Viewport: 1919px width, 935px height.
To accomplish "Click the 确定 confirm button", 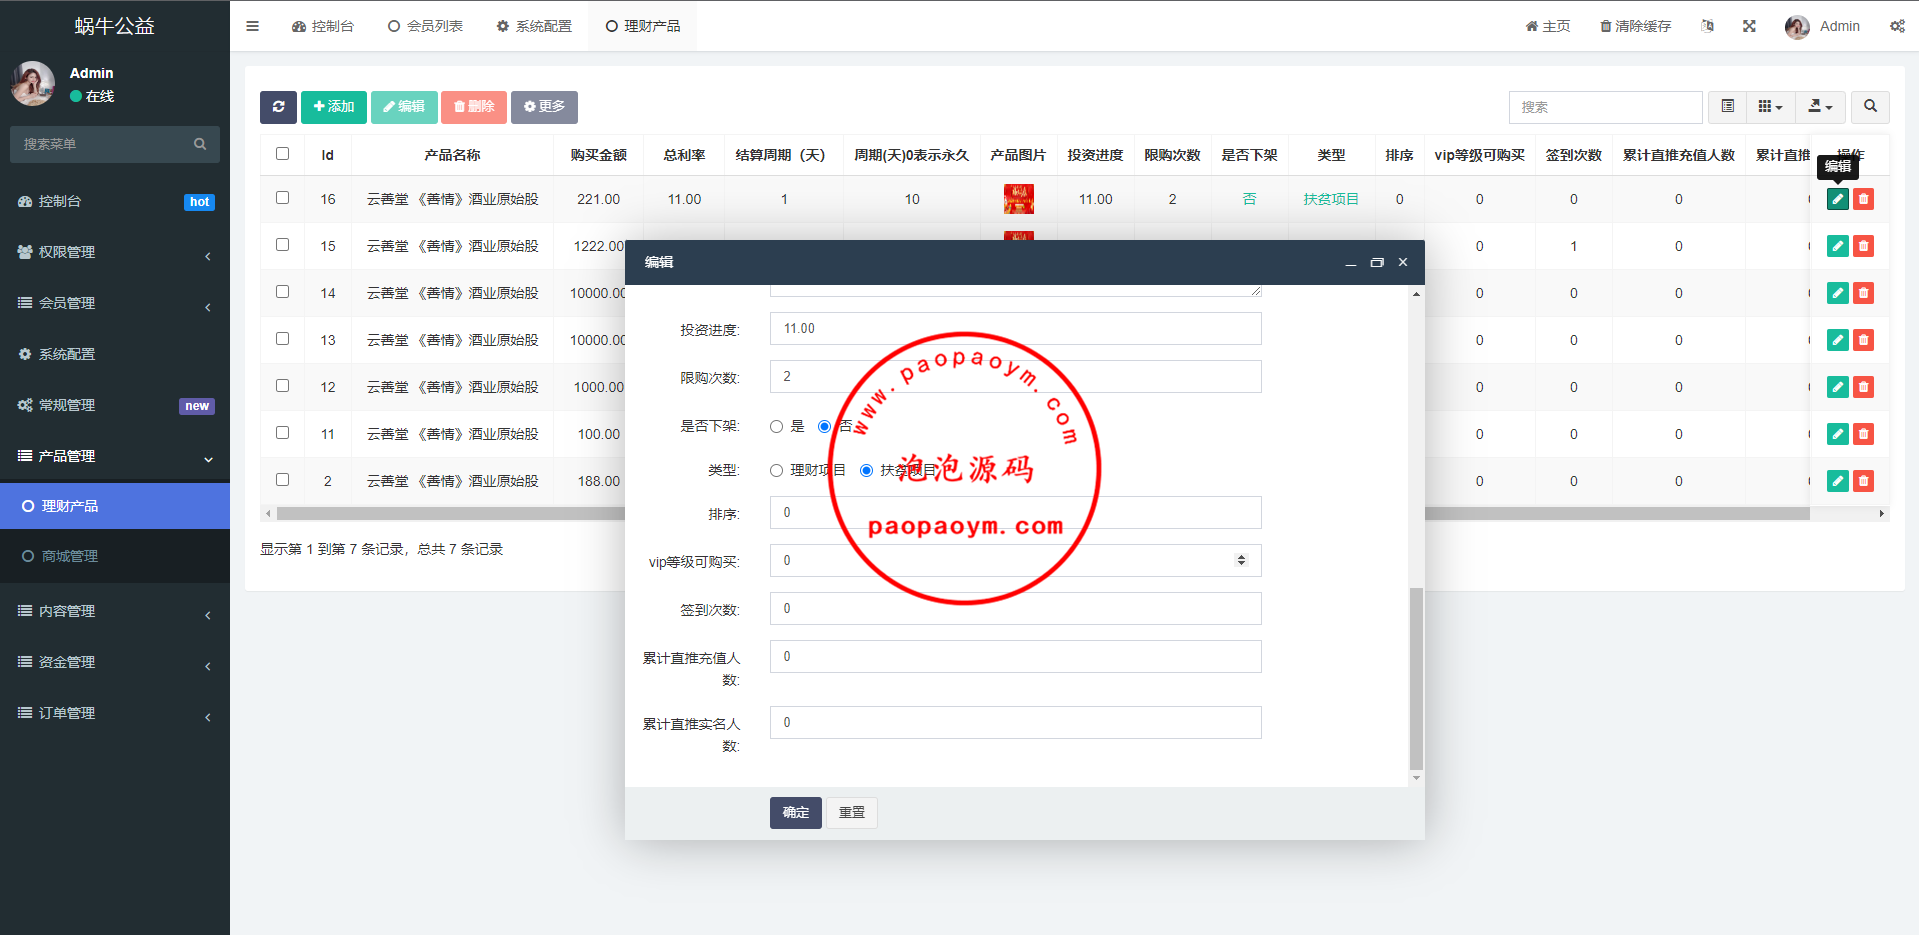I will point(795,813).
